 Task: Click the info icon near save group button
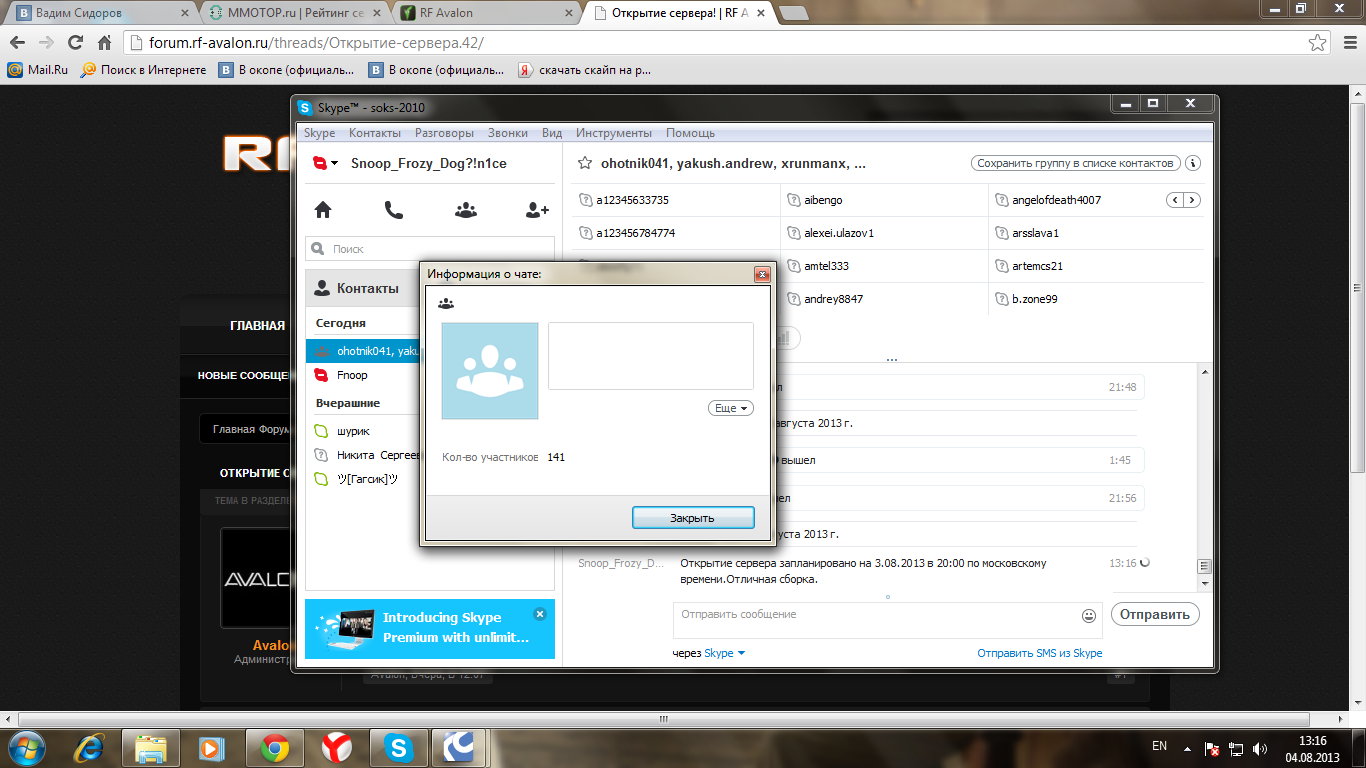pyautogui.click(x=1193, y=163)
